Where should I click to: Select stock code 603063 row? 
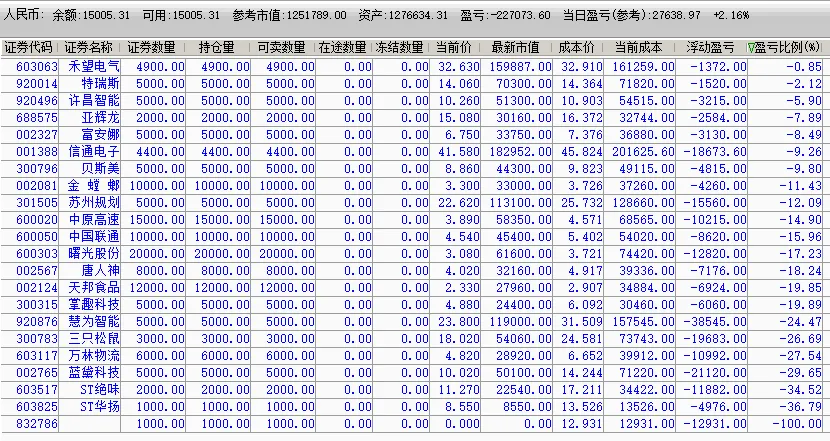point(412,67)
